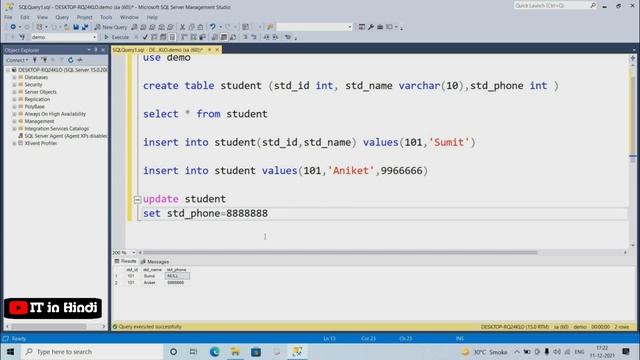Click the Cut scissors toolbar icon
Image resolution: width=640 pixels, height=360 pixels.
(x=182, y=27)
